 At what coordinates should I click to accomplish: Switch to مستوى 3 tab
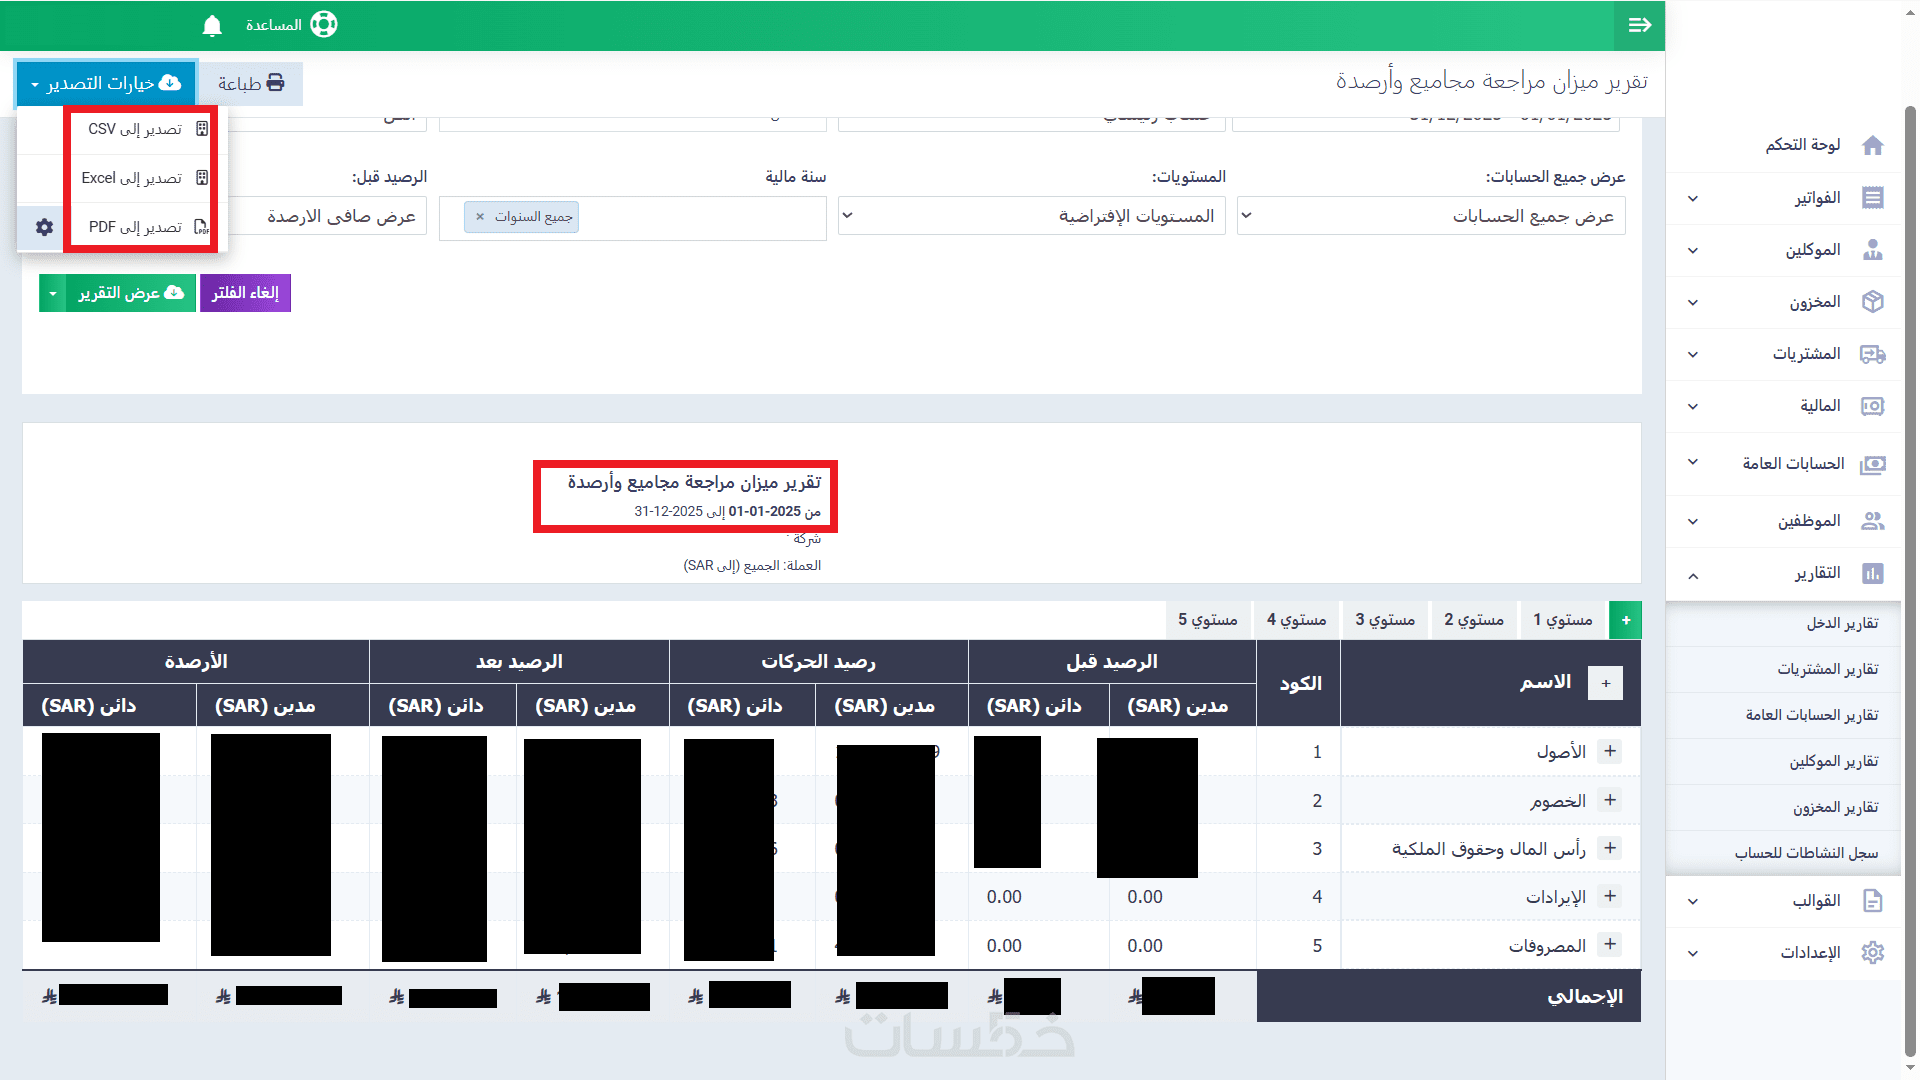(x=1385, y=620)
